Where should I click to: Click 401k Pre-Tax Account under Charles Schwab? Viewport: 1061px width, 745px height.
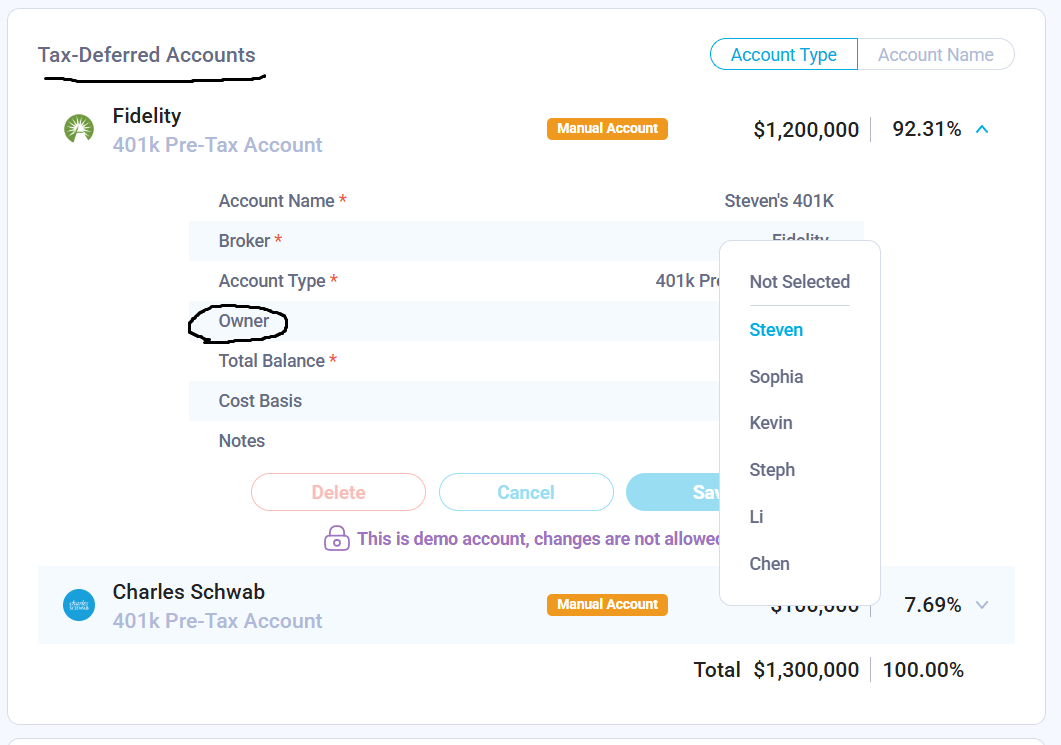[217, 620]
